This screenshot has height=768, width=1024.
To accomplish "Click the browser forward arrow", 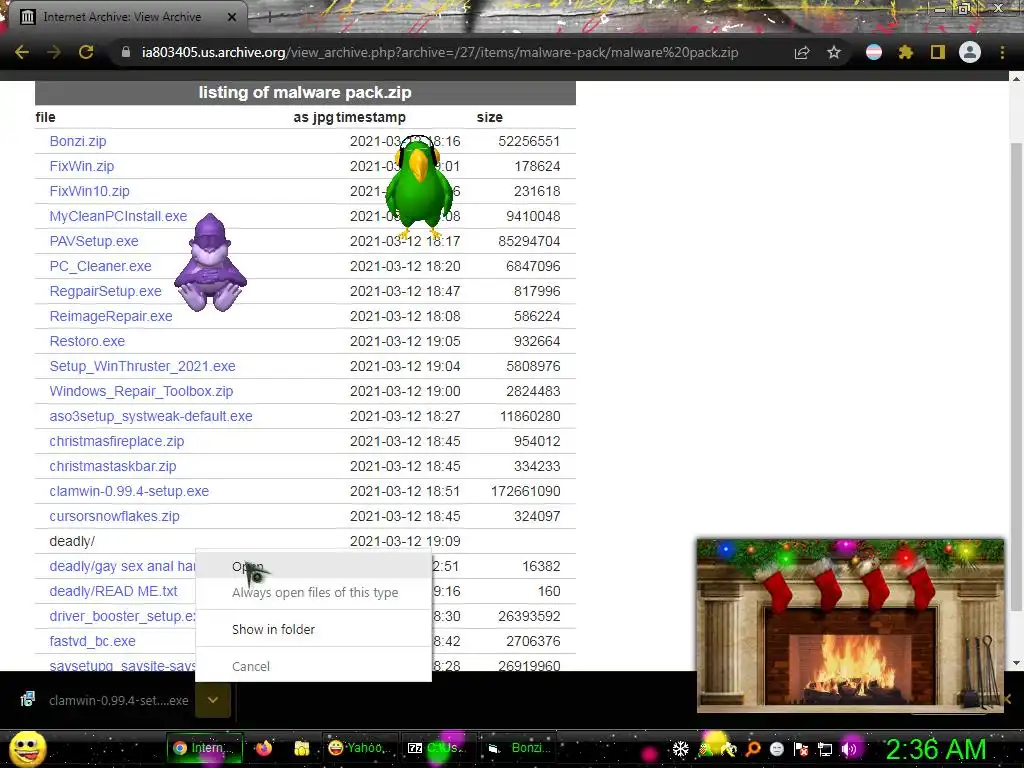I will coord(54,52).
